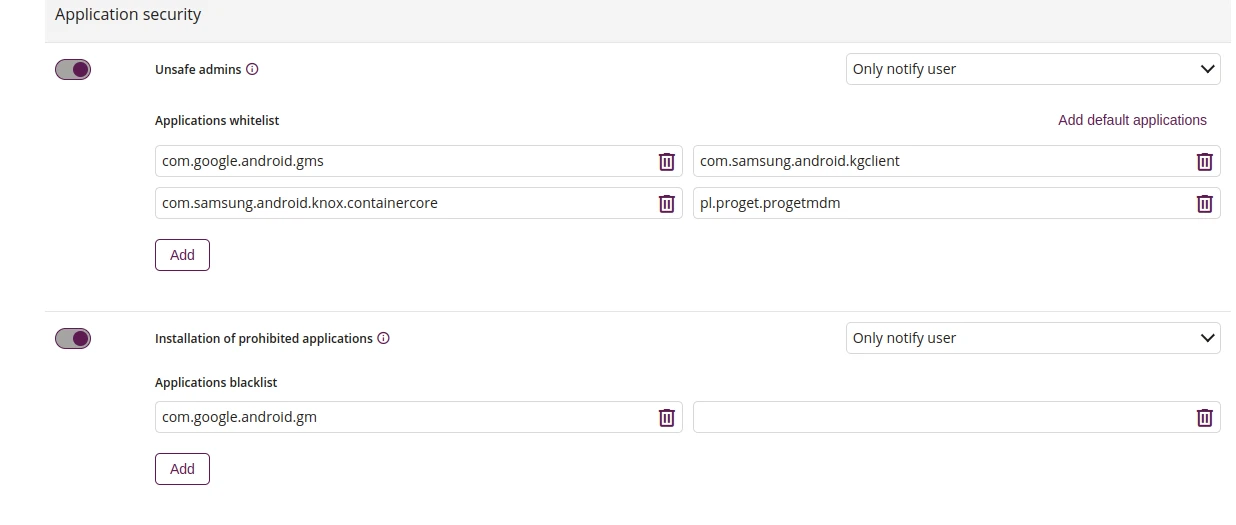Viewport: 1236px width, 525px height.
Task: Select the Application security section header
Action: (x=128, y=15)
